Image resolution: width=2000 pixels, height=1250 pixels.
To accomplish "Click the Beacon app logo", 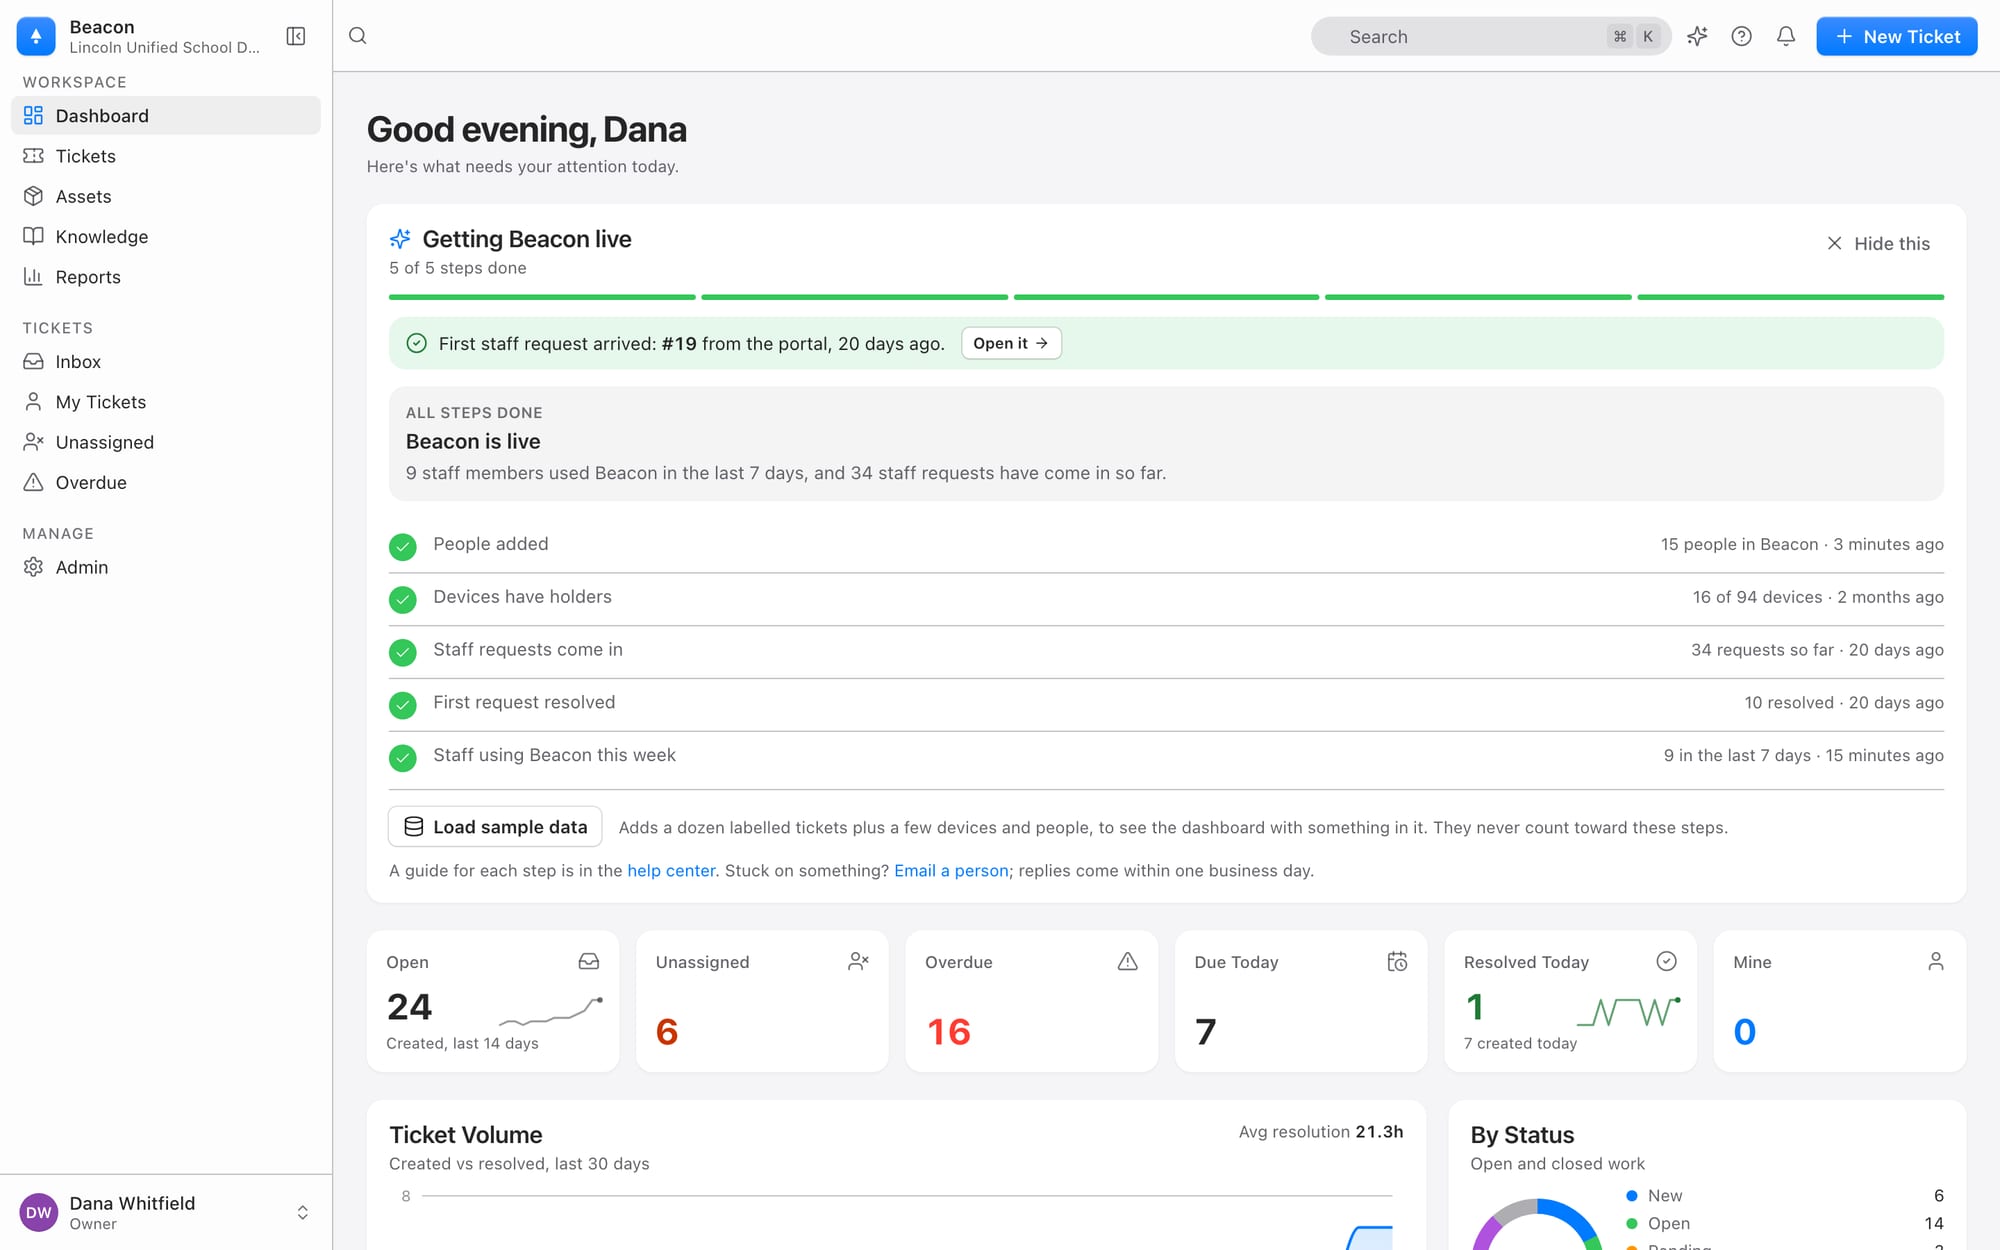I will coord(36,36).
